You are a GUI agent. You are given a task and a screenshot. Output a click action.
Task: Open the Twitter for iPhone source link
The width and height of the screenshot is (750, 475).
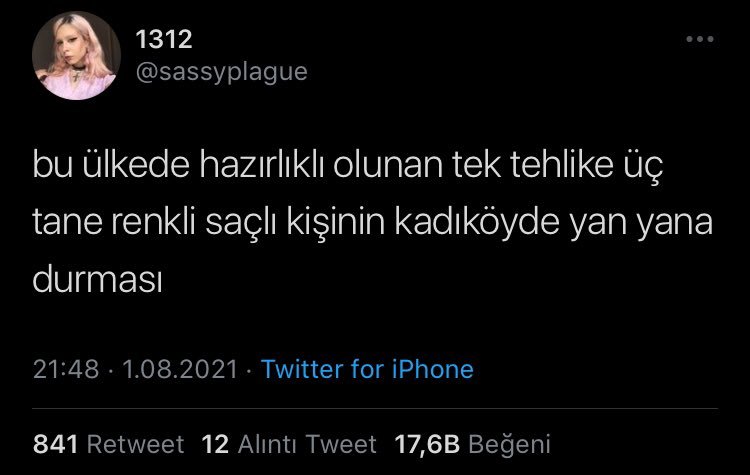[x=367, y=369]
